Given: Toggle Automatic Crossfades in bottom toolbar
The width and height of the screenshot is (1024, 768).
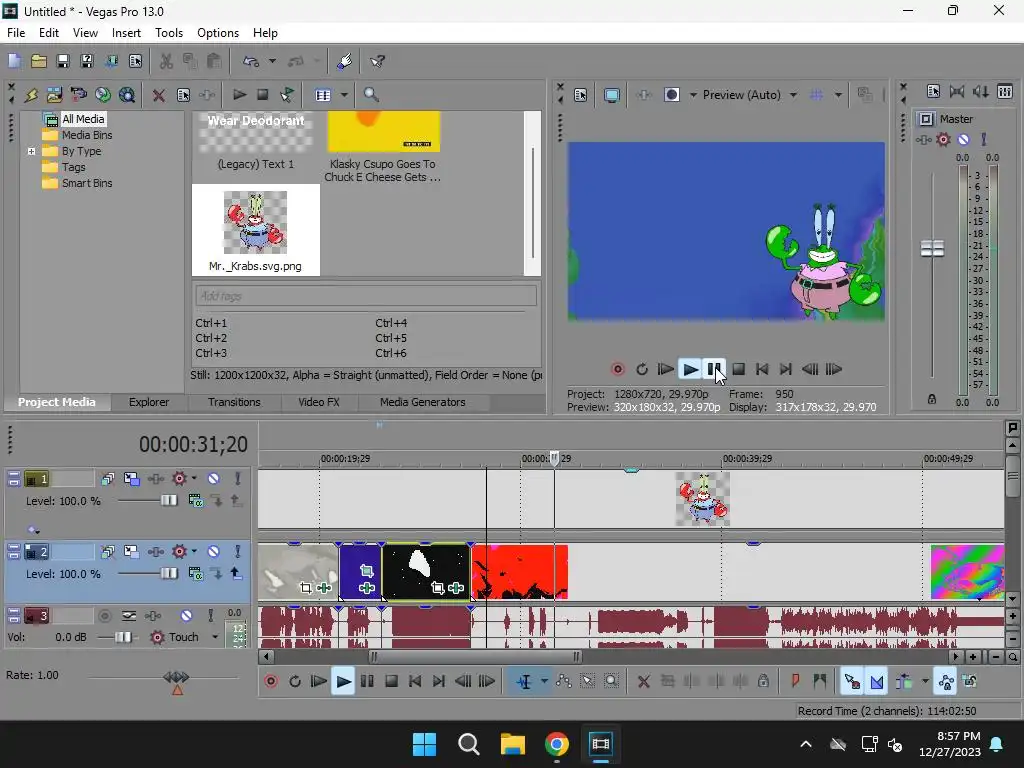Looking at the screenshot, I should pyautogui.click(x=876, y=682).
